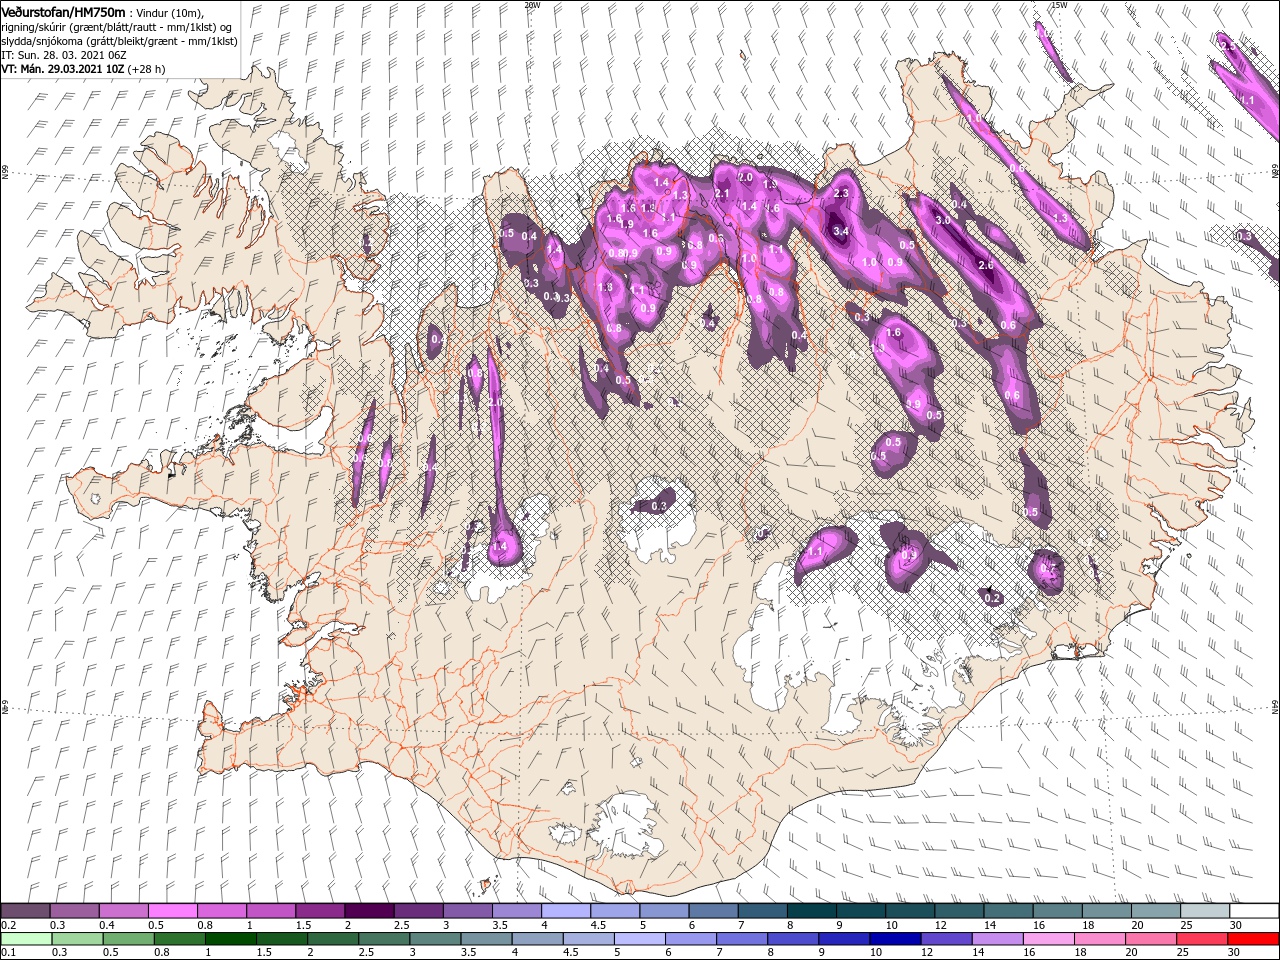
Task: Select the pale green rain swatch for 0.1–0.3
Action: tap(25, 939)
